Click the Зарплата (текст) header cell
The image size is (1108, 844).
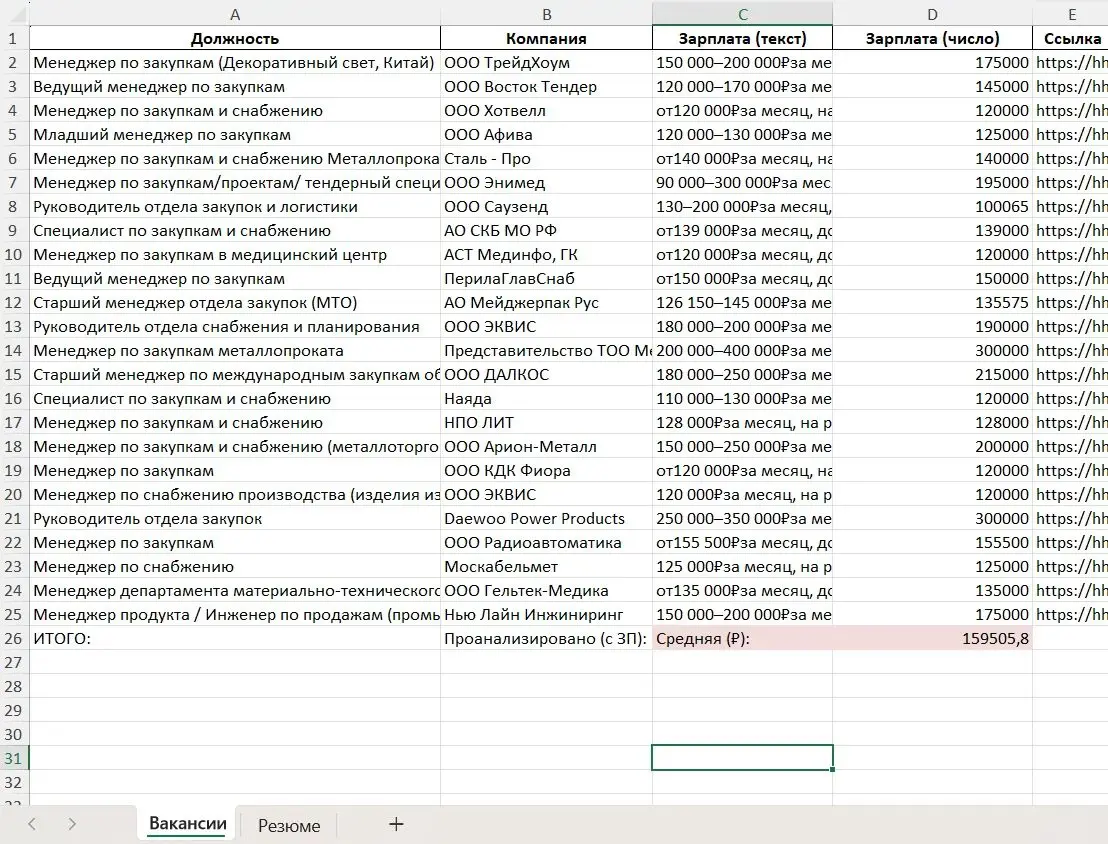point(743,39)
